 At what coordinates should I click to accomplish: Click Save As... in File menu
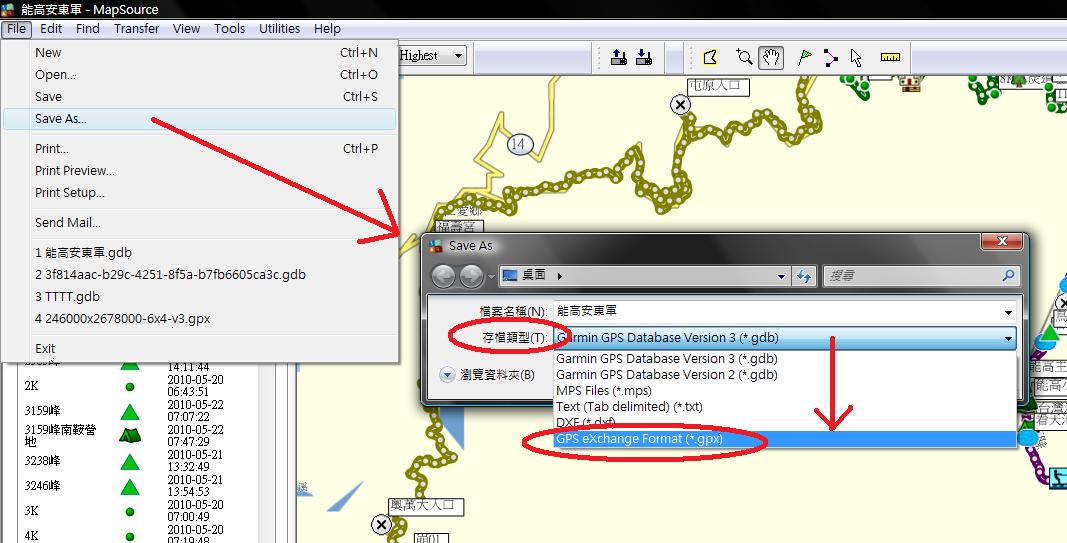(x=61, y=119)
